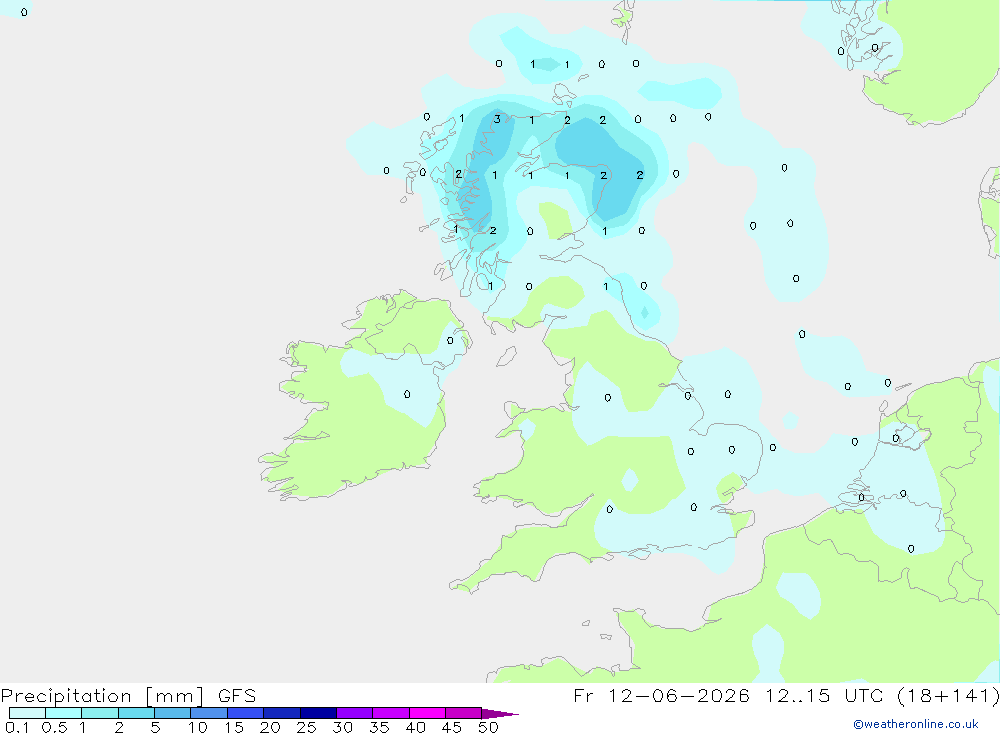Pick legend swatch between 0.5 and 1

(x=64, y=713)
